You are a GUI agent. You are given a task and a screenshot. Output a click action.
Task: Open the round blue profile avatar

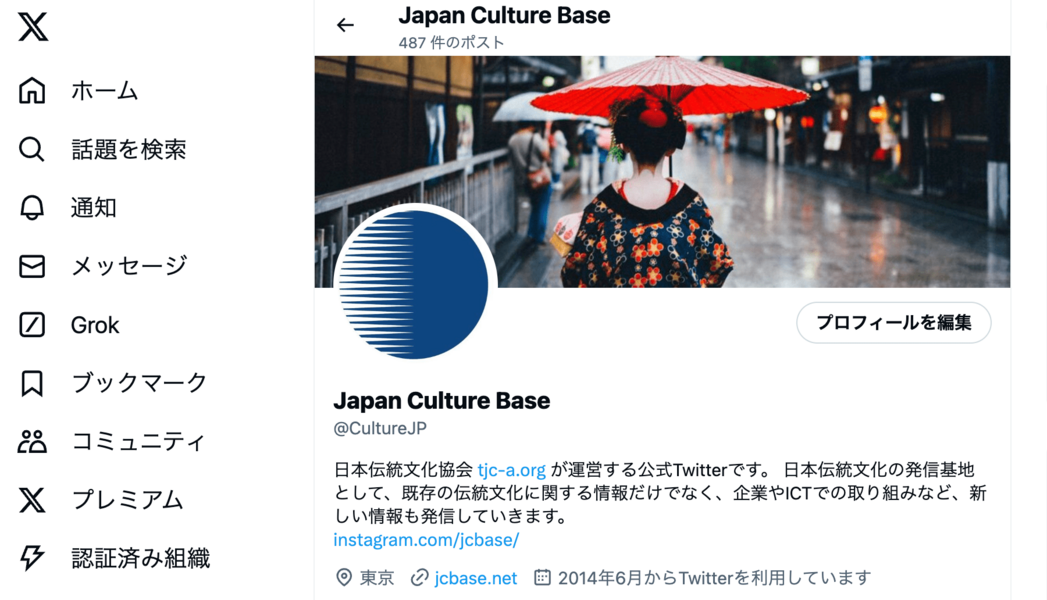pos(414,284)
